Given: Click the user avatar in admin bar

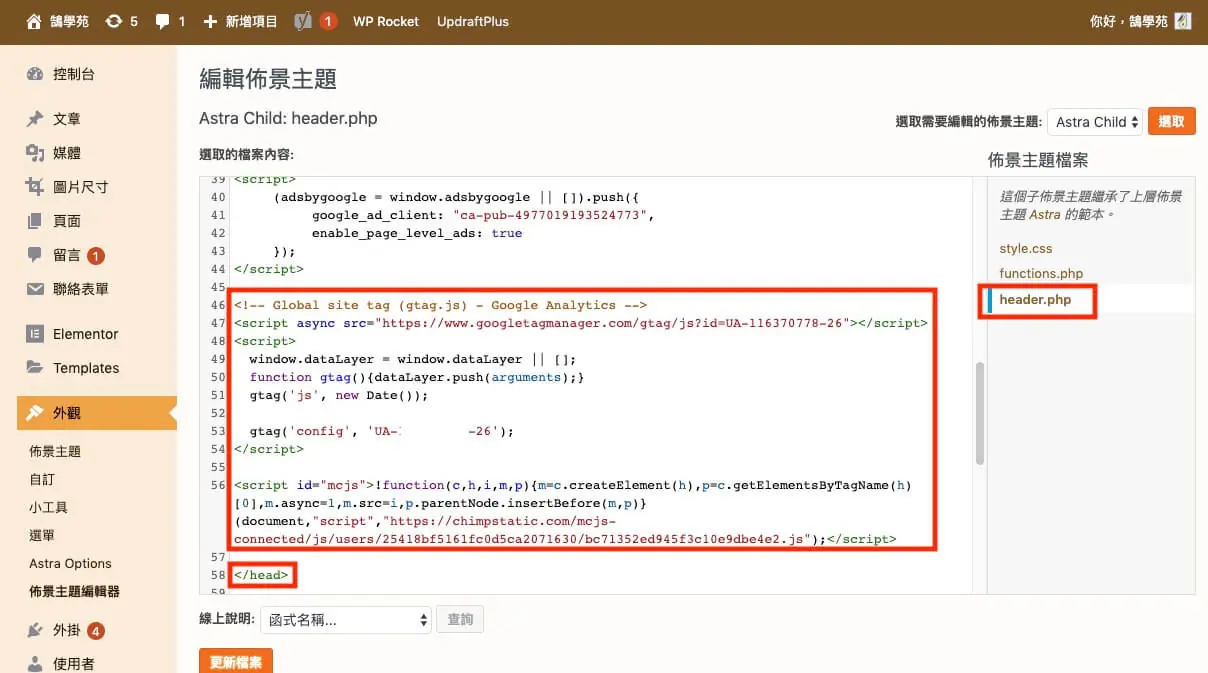Looking at the screenshot, I should [x=1183, y=21].
